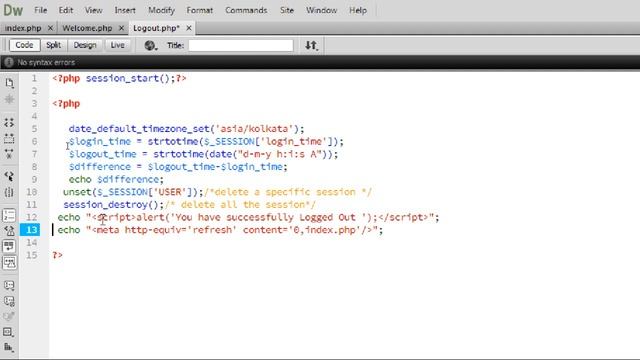640x360 pixels.
Task: Click 'session_destroy();' on line 11
Action: point(113,204)
